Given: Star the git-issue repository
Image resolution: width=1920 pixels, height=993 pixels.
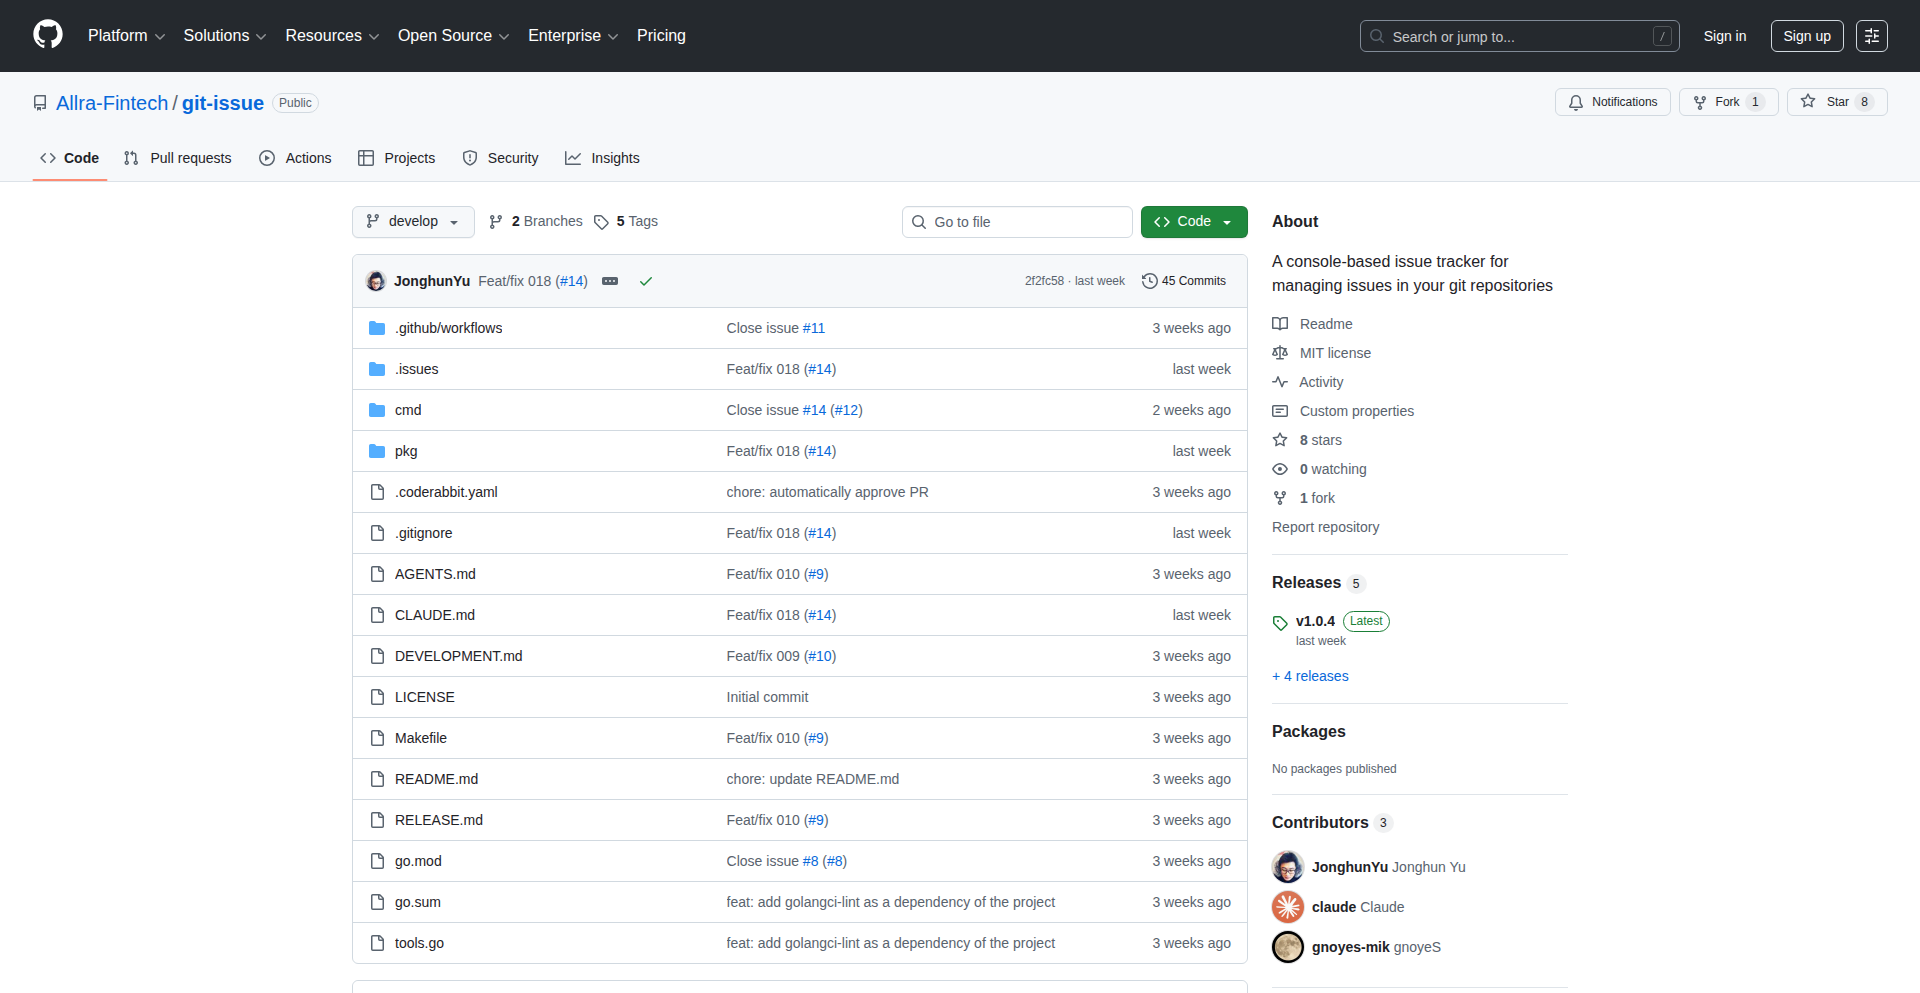Looking at the screenshot, I should [x=1836, y=101].
